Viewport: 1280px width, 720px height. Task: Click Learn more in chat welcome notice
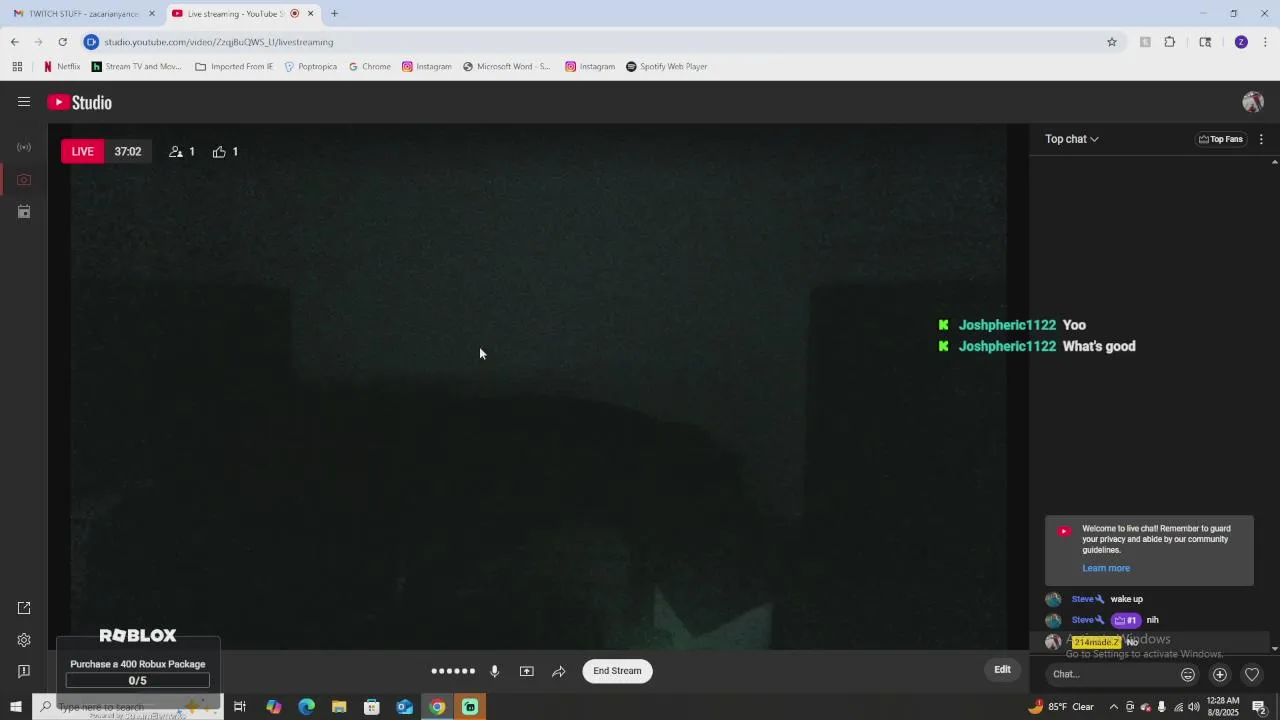click(1106, 568)
